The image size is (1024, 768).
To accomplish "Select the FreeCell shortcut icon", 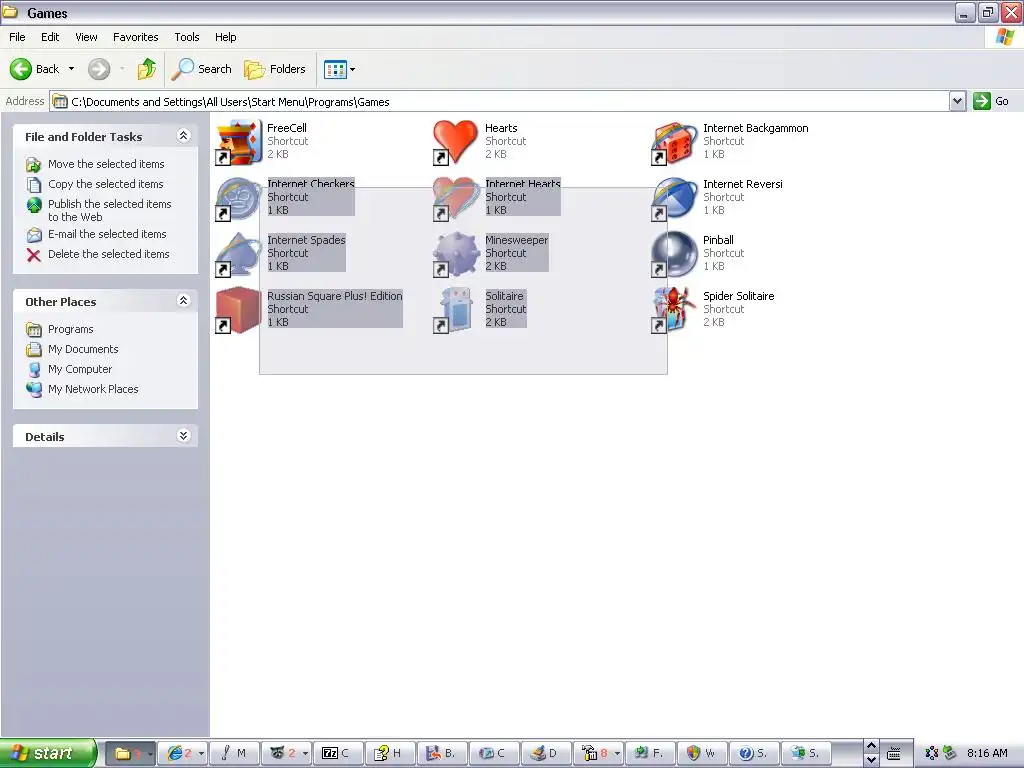I will pyautogui.click(x=239, y=142).
